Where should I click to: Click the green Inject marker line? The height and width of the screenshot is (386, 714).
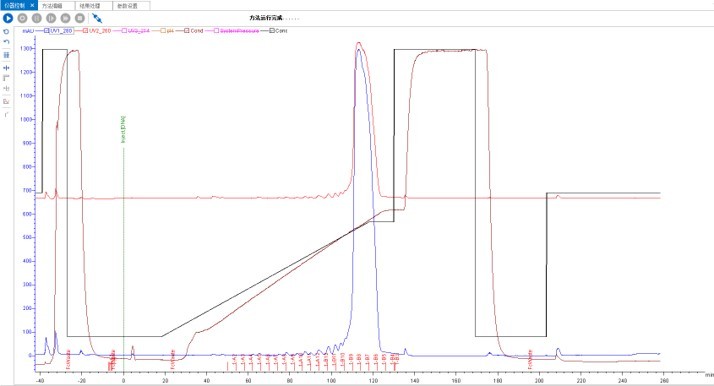pos(123,250)
